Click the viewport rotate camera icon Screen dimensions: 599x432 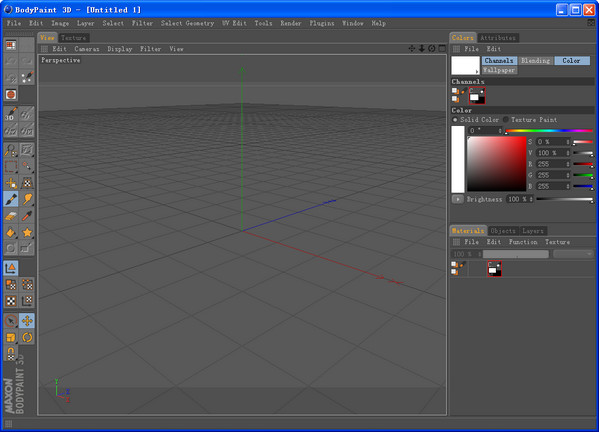(432, 49)
